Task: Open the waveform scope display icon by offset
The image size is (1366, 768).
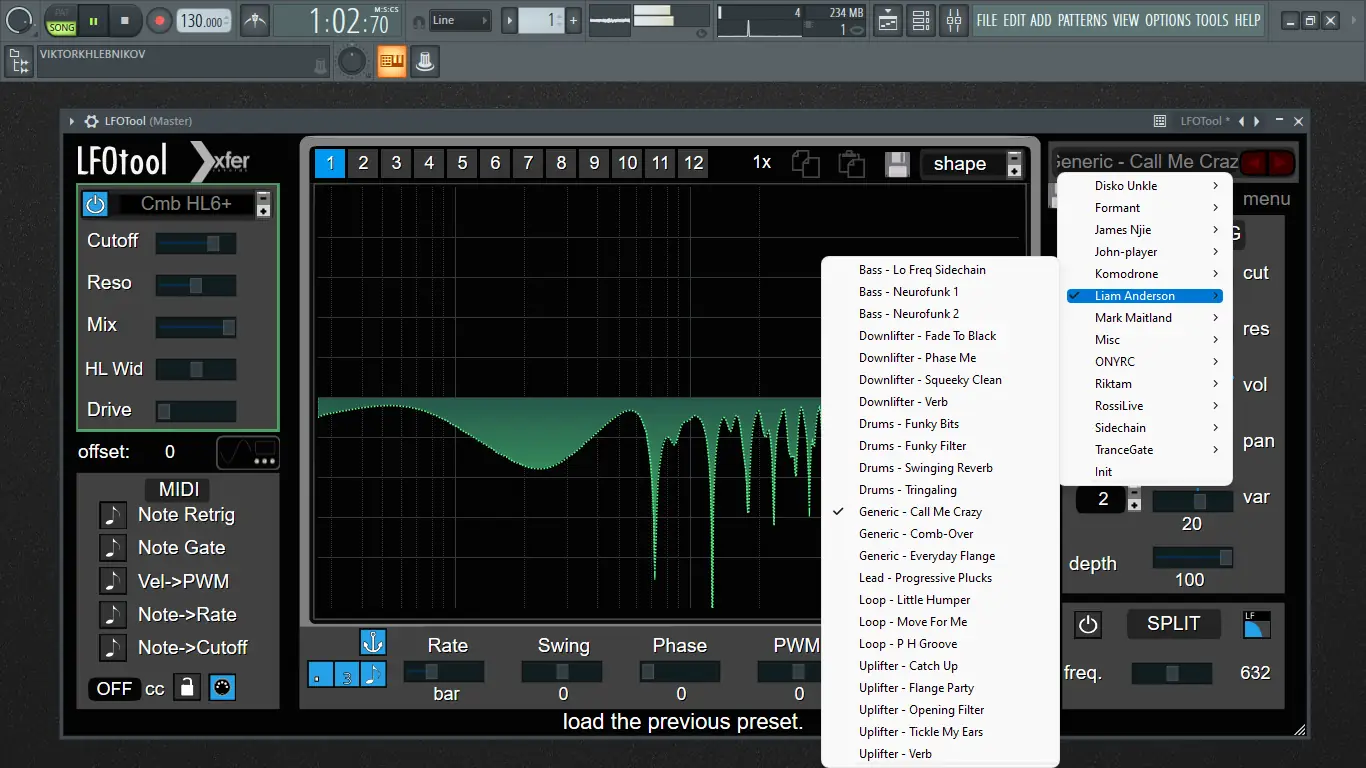Action: click(x=248, y=452)
